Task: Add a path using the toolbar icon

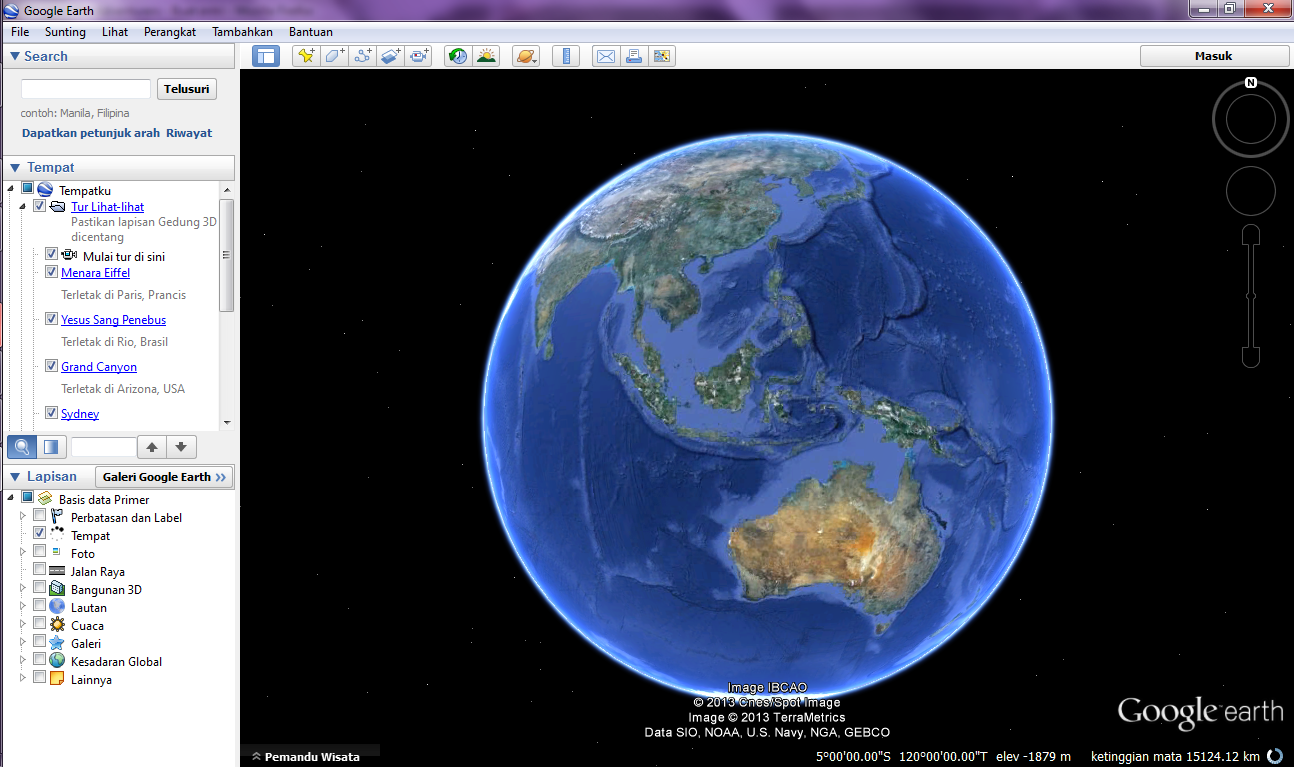Action: [x=363, y=56]
